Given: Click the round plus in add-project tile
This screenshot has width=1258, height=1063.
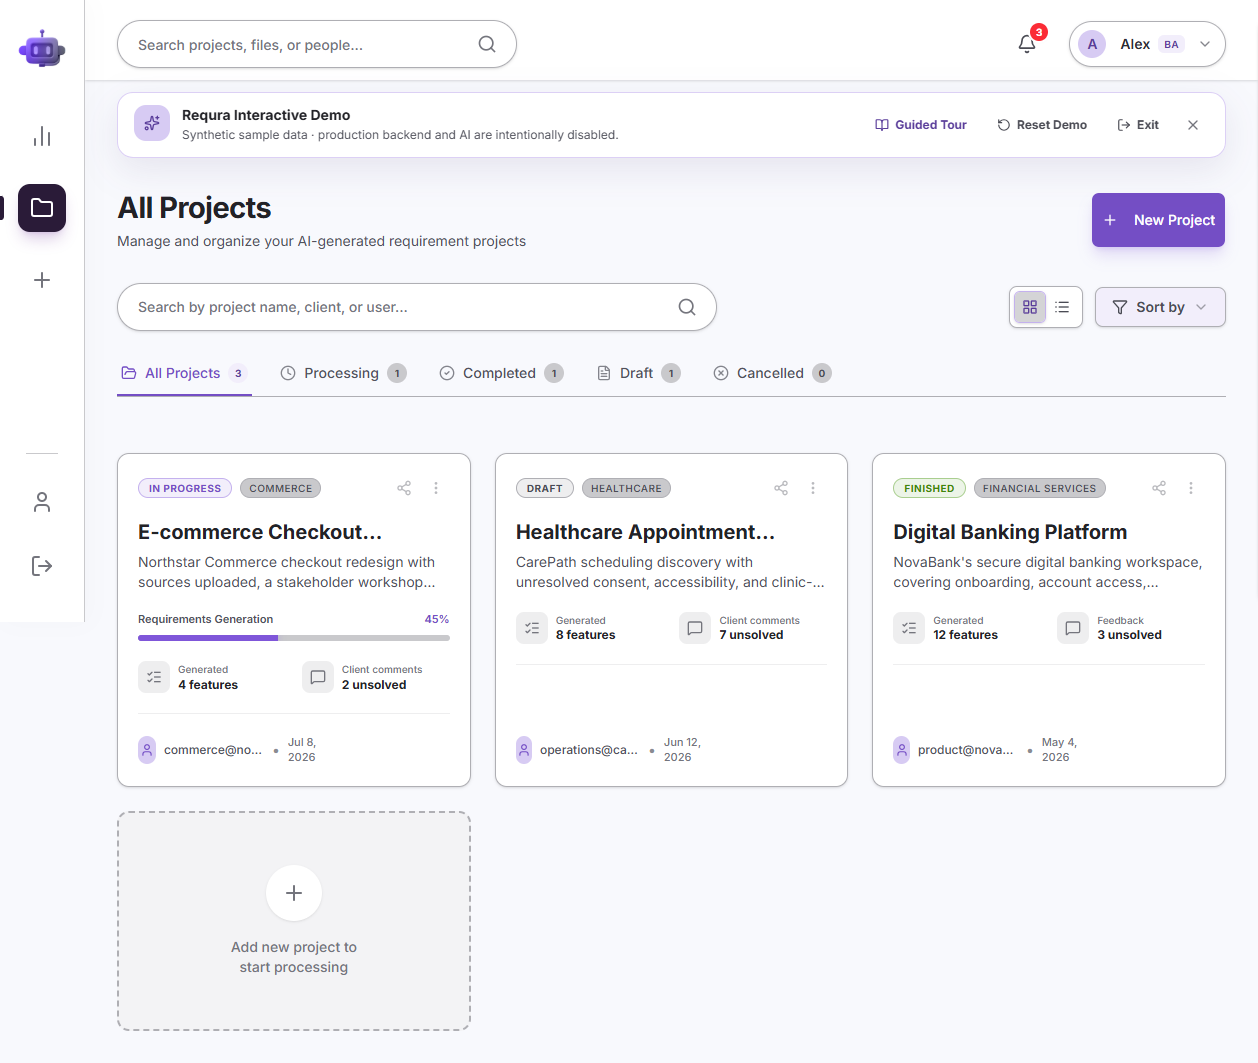Looking at the screenshot, I should tap(294, 893).
